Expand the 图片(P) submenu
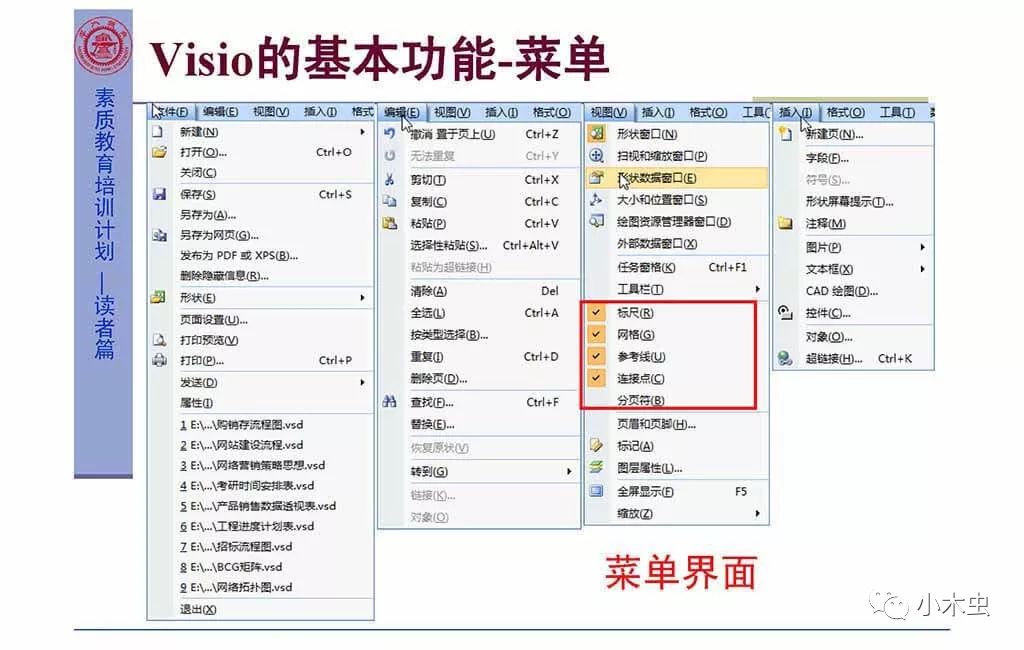This screenshot has width=1024, height=650. 922,247
